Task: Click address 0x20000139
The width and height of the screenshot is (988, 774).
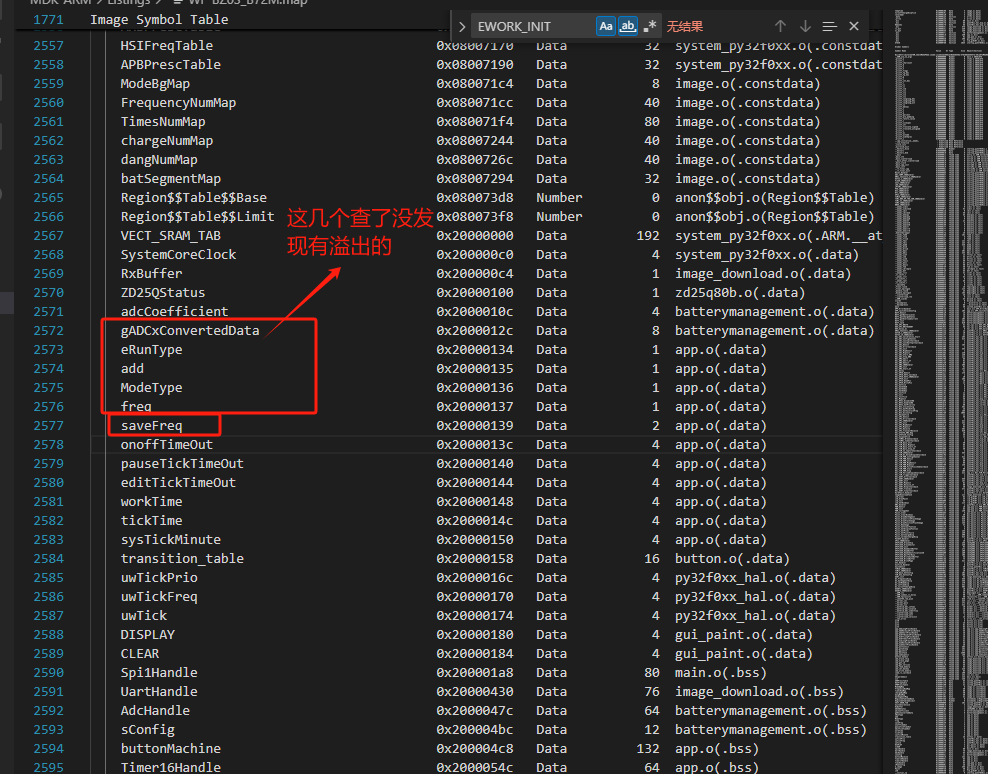Action: point(474,425)
